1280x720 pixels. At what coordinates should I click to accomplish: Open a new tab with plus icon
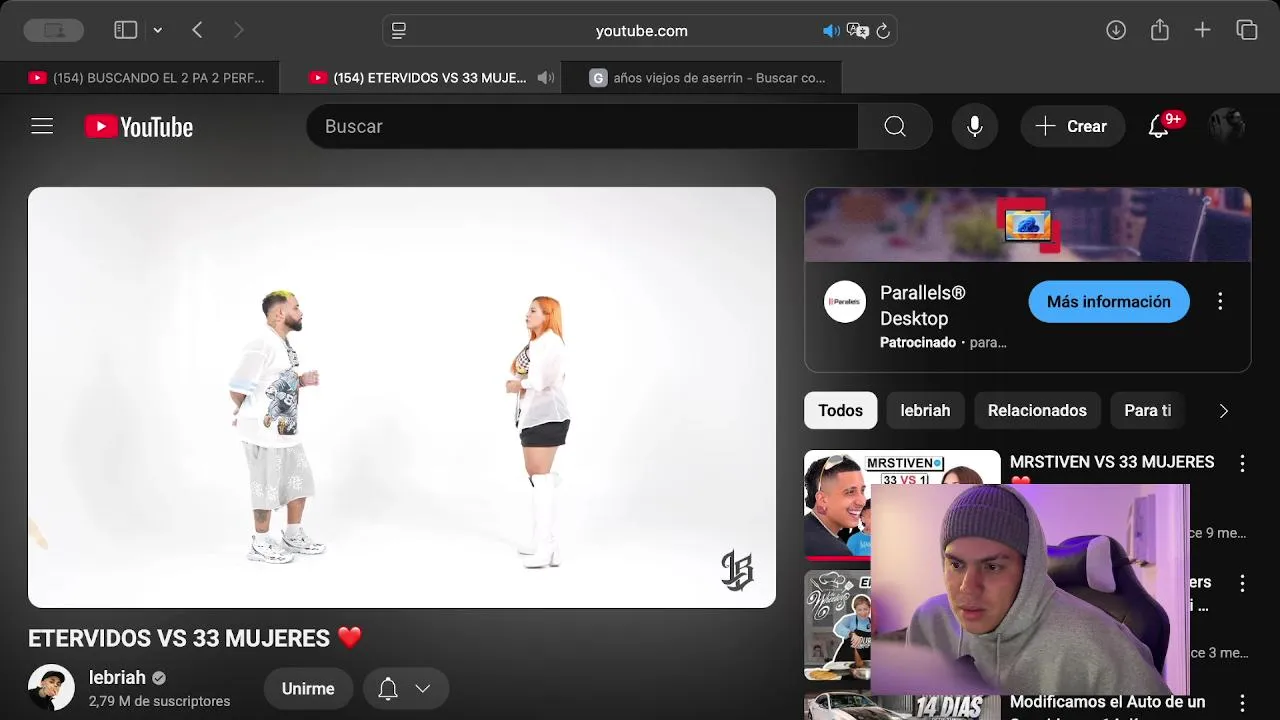coord(1203,30)
